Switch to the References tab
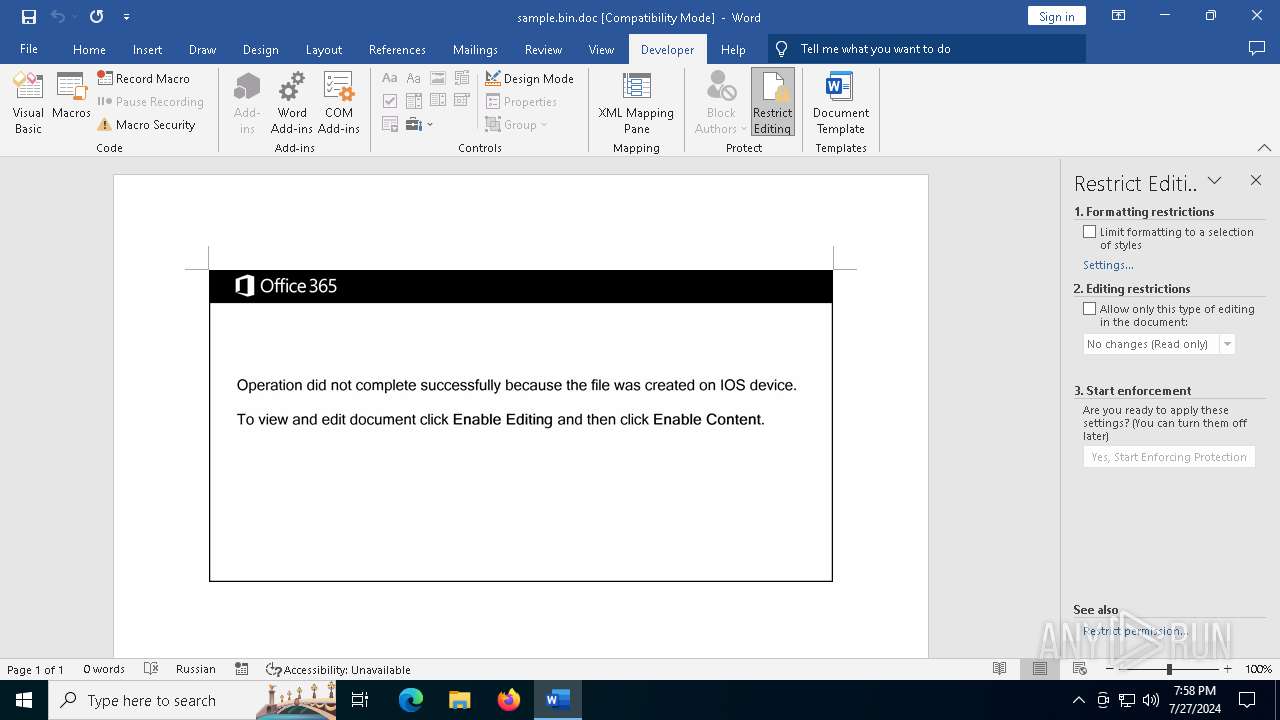This screenshot has height=720, width=1280. click(397, 49)
